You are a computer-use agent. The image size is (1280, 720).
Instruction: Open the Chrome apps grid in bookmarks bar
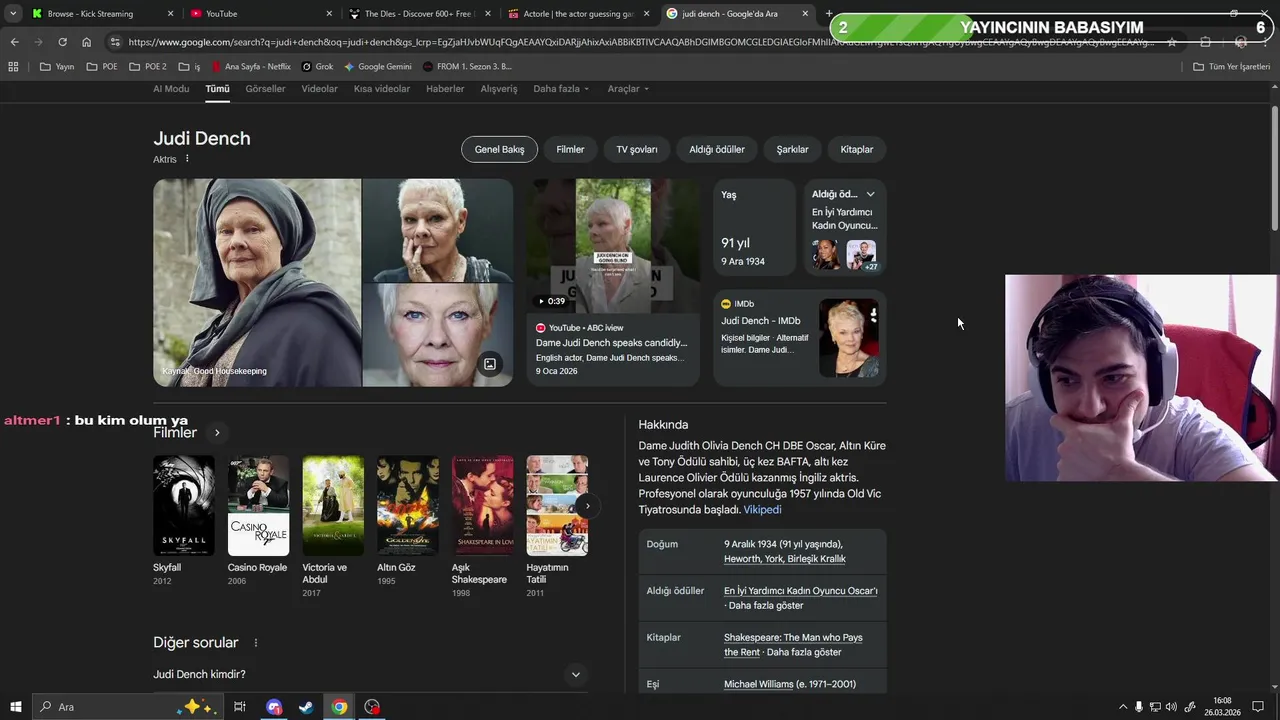point(13,66)
